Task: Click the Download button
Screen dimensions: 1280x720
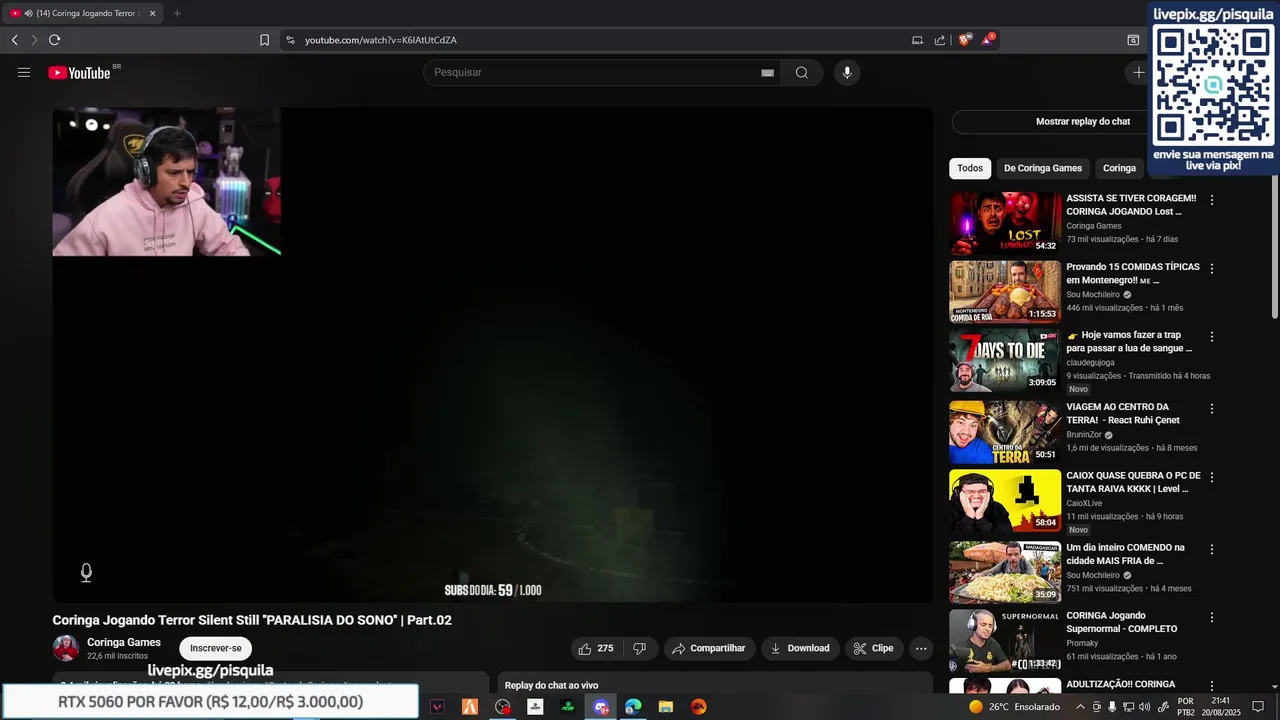Action: click(x=800, y=648)
